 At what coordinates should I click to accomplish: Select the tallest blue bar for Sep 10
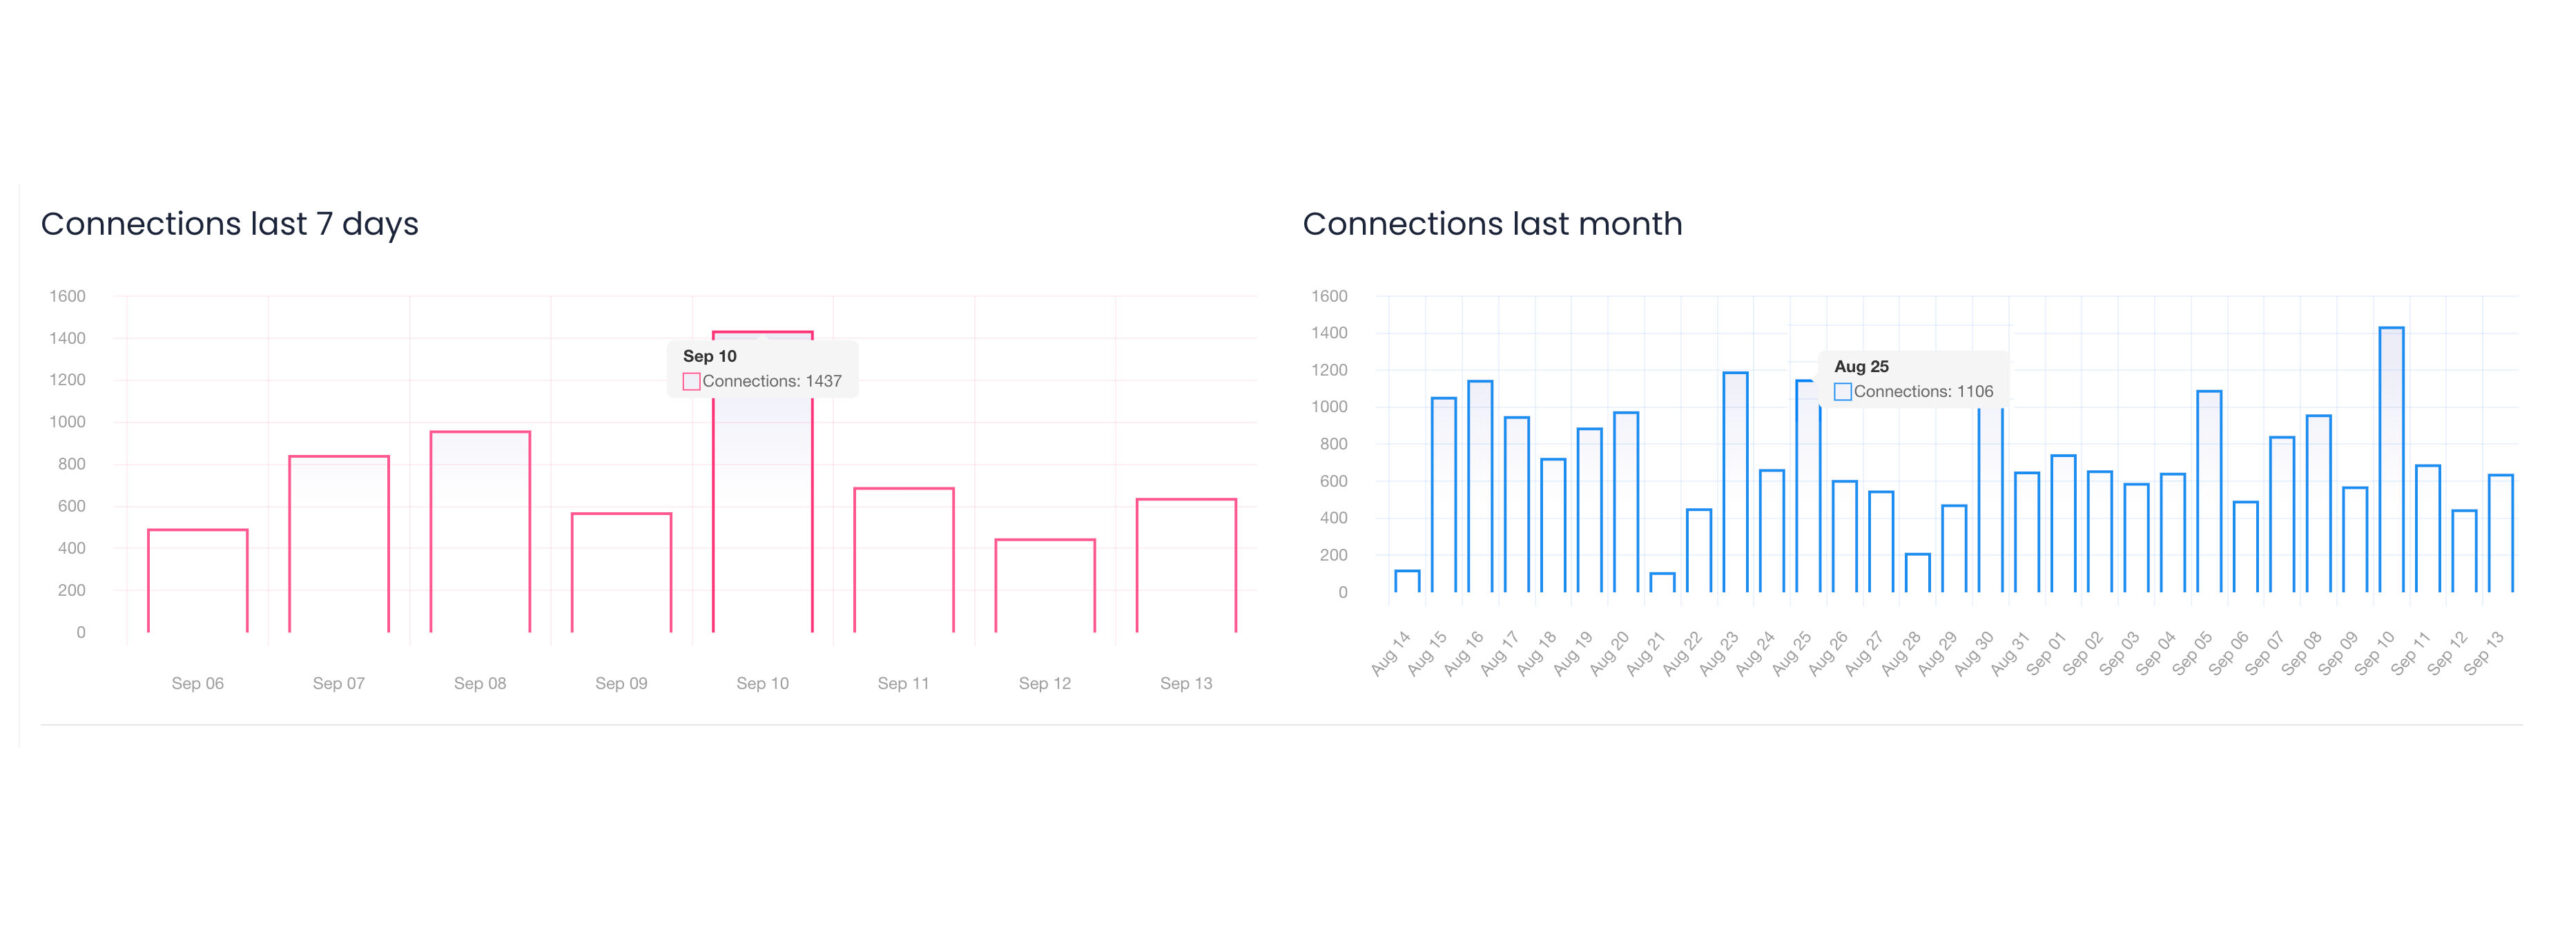pyautogui.click(x=2391, y=460)
